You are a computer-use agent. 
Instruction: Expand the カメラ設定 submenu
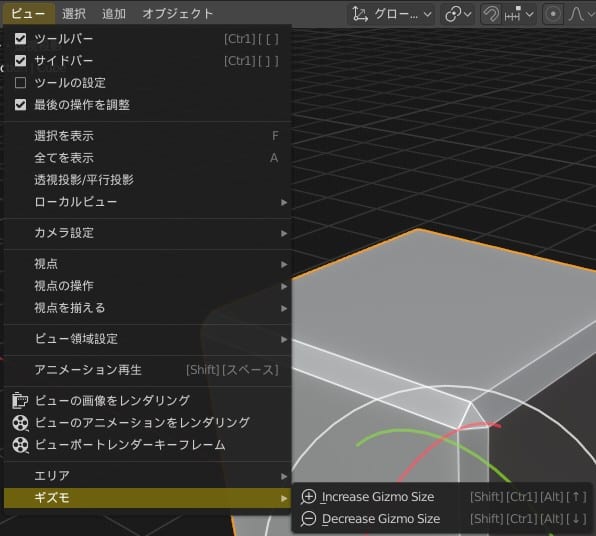[x=147, y=233]
